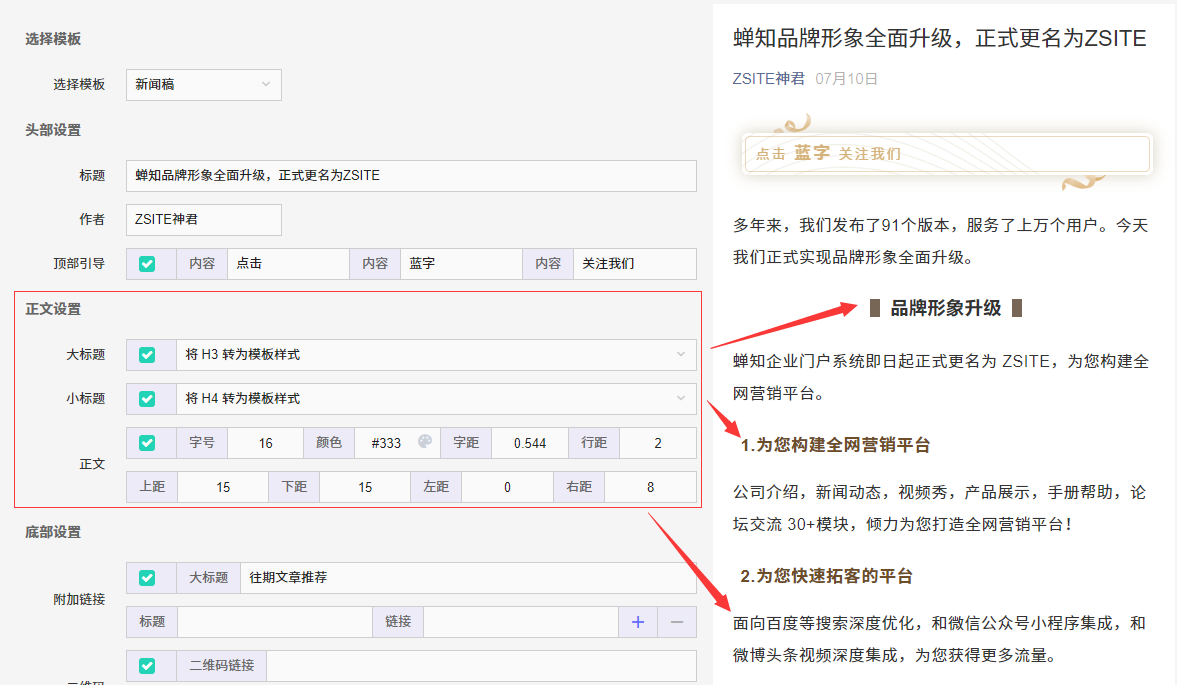1177x685 pixels.
Task: Click the 2.为您快速拓客的平台 subheading
Action: click(x=826, y=576)
